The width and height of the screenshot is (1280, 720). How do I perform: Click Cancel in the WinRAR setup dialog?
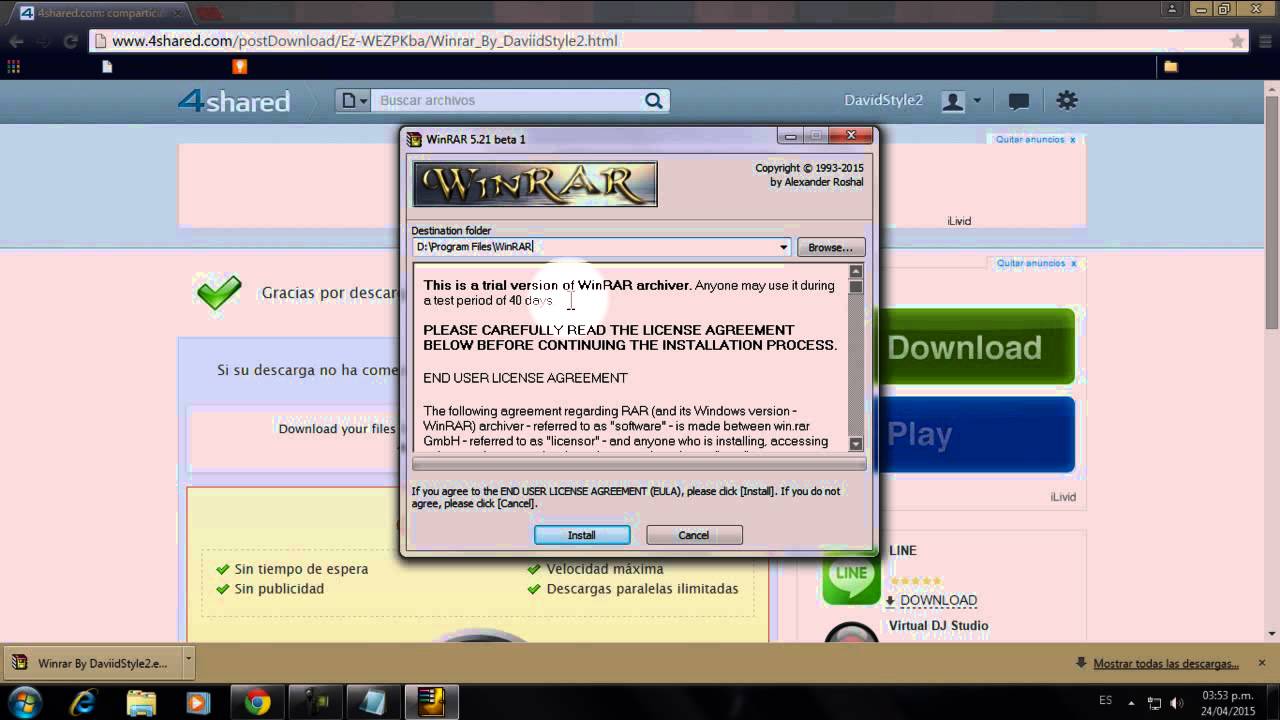(x=694, y=535)
